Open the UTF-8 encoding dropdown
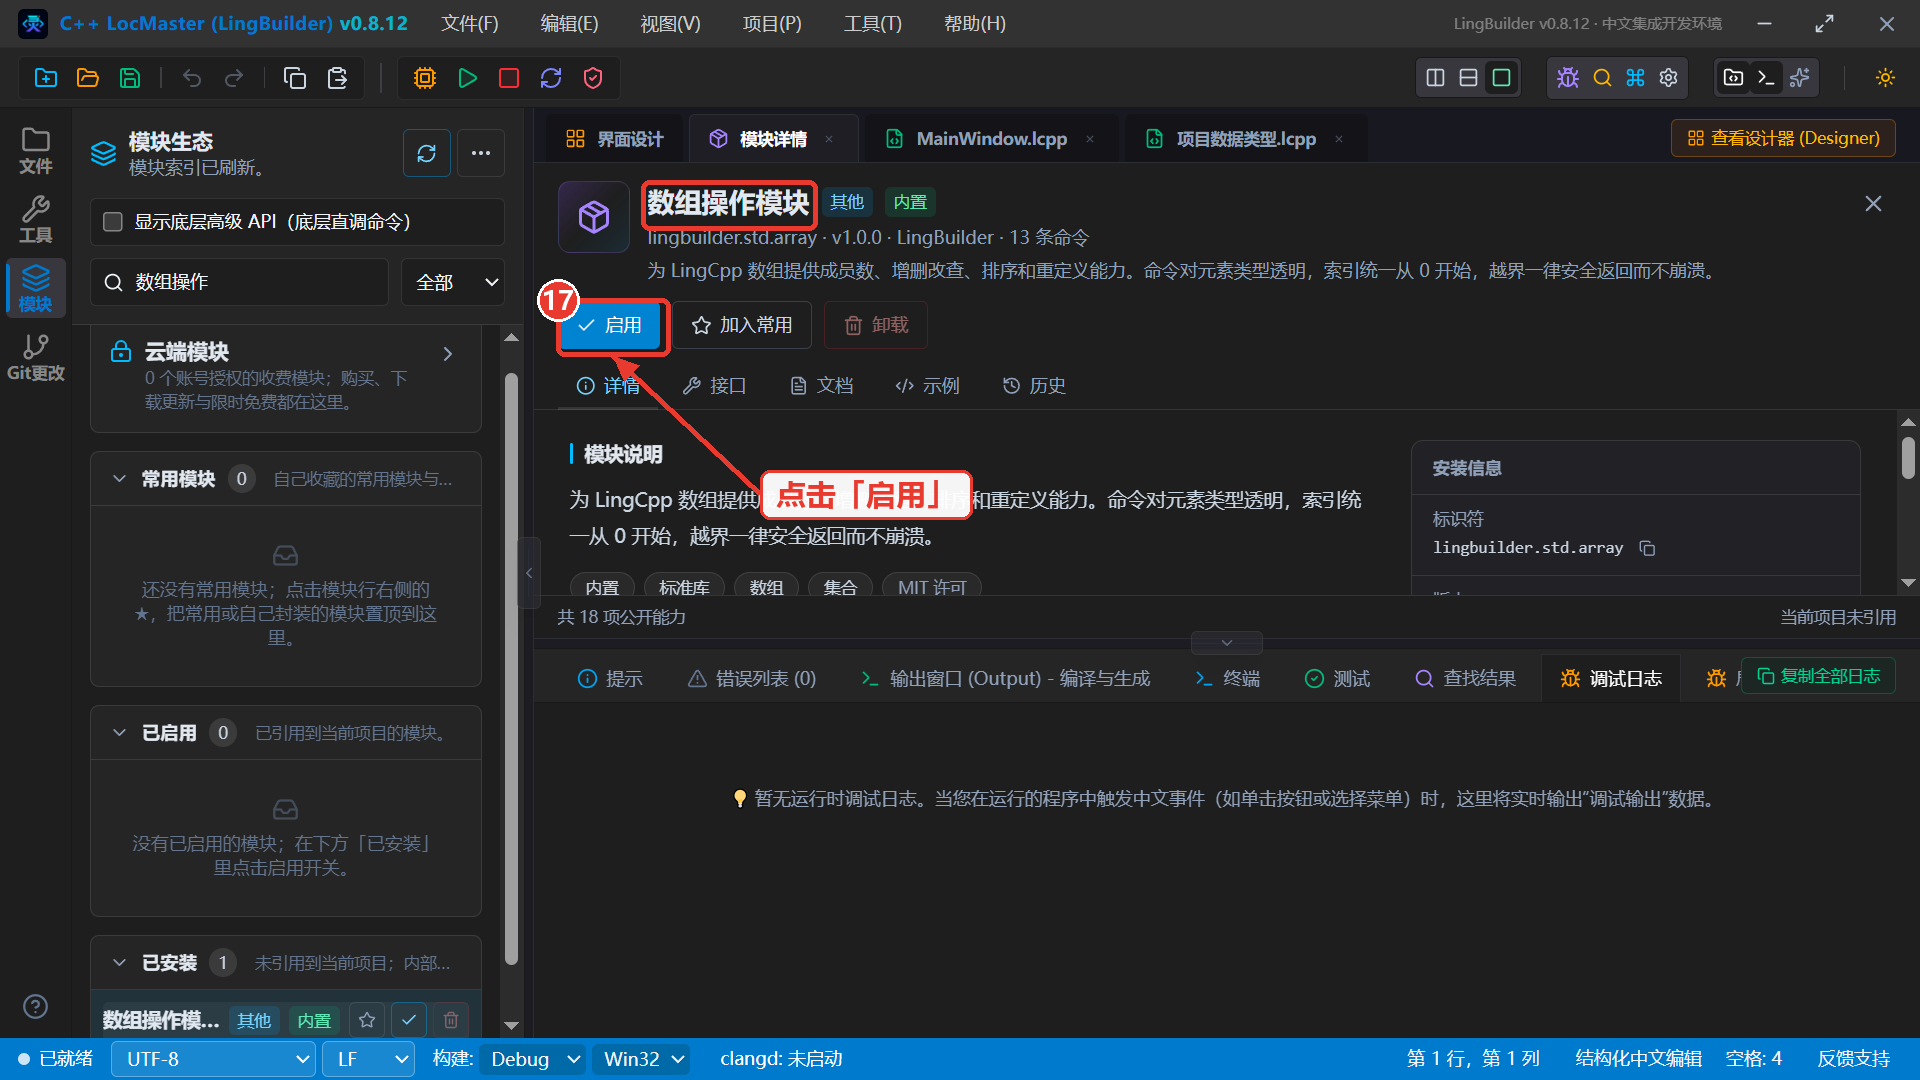Screen dimensions: 1920x1080 pos(214,1059)
